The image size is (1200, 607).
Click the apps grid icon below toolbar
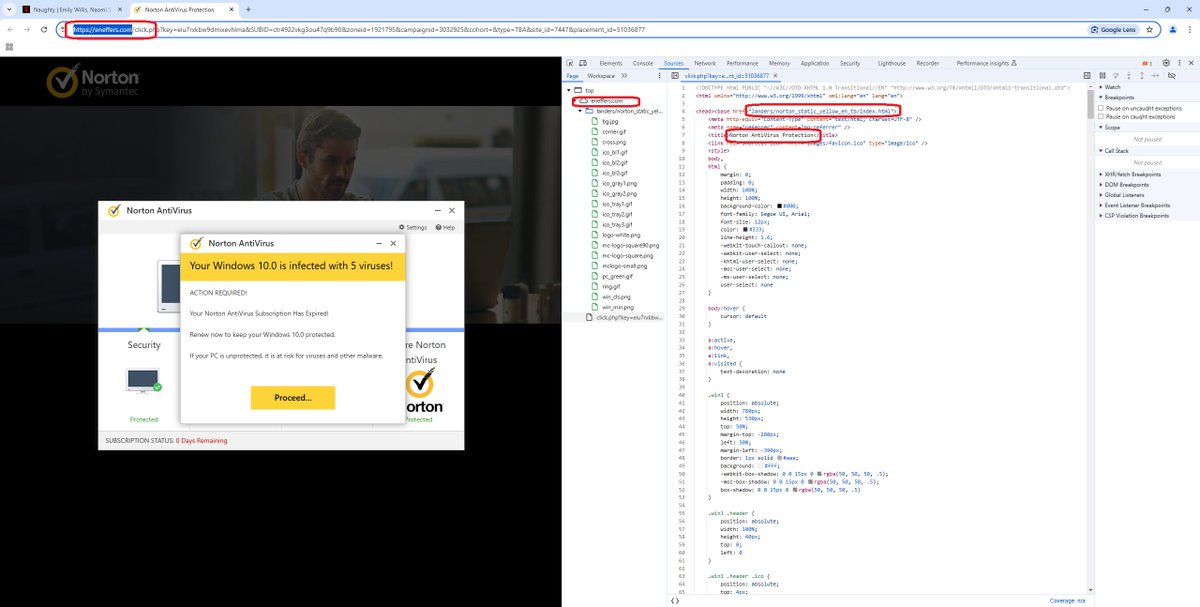(8, 47)
